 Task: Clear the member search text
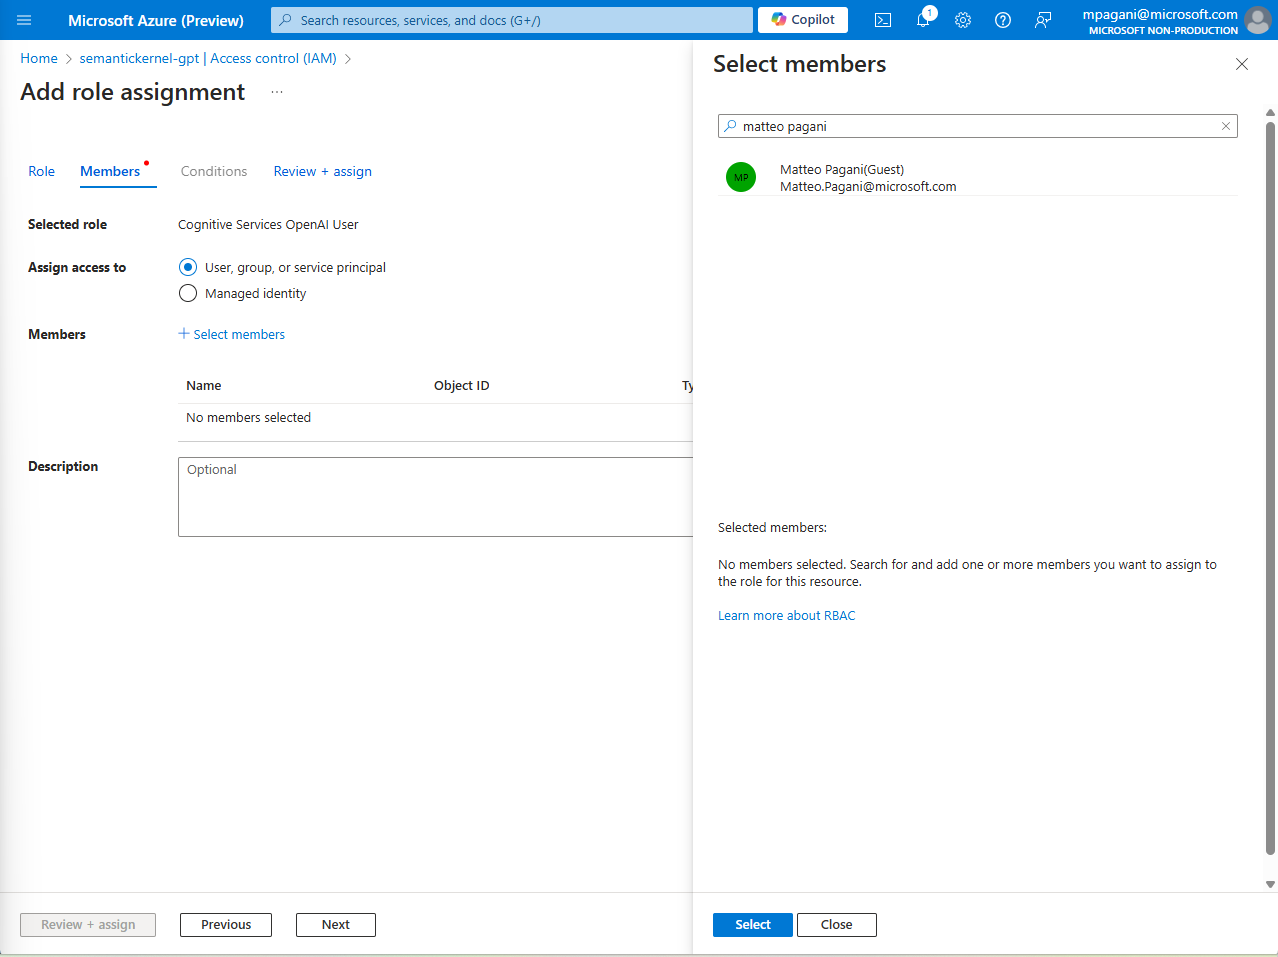1226,126
